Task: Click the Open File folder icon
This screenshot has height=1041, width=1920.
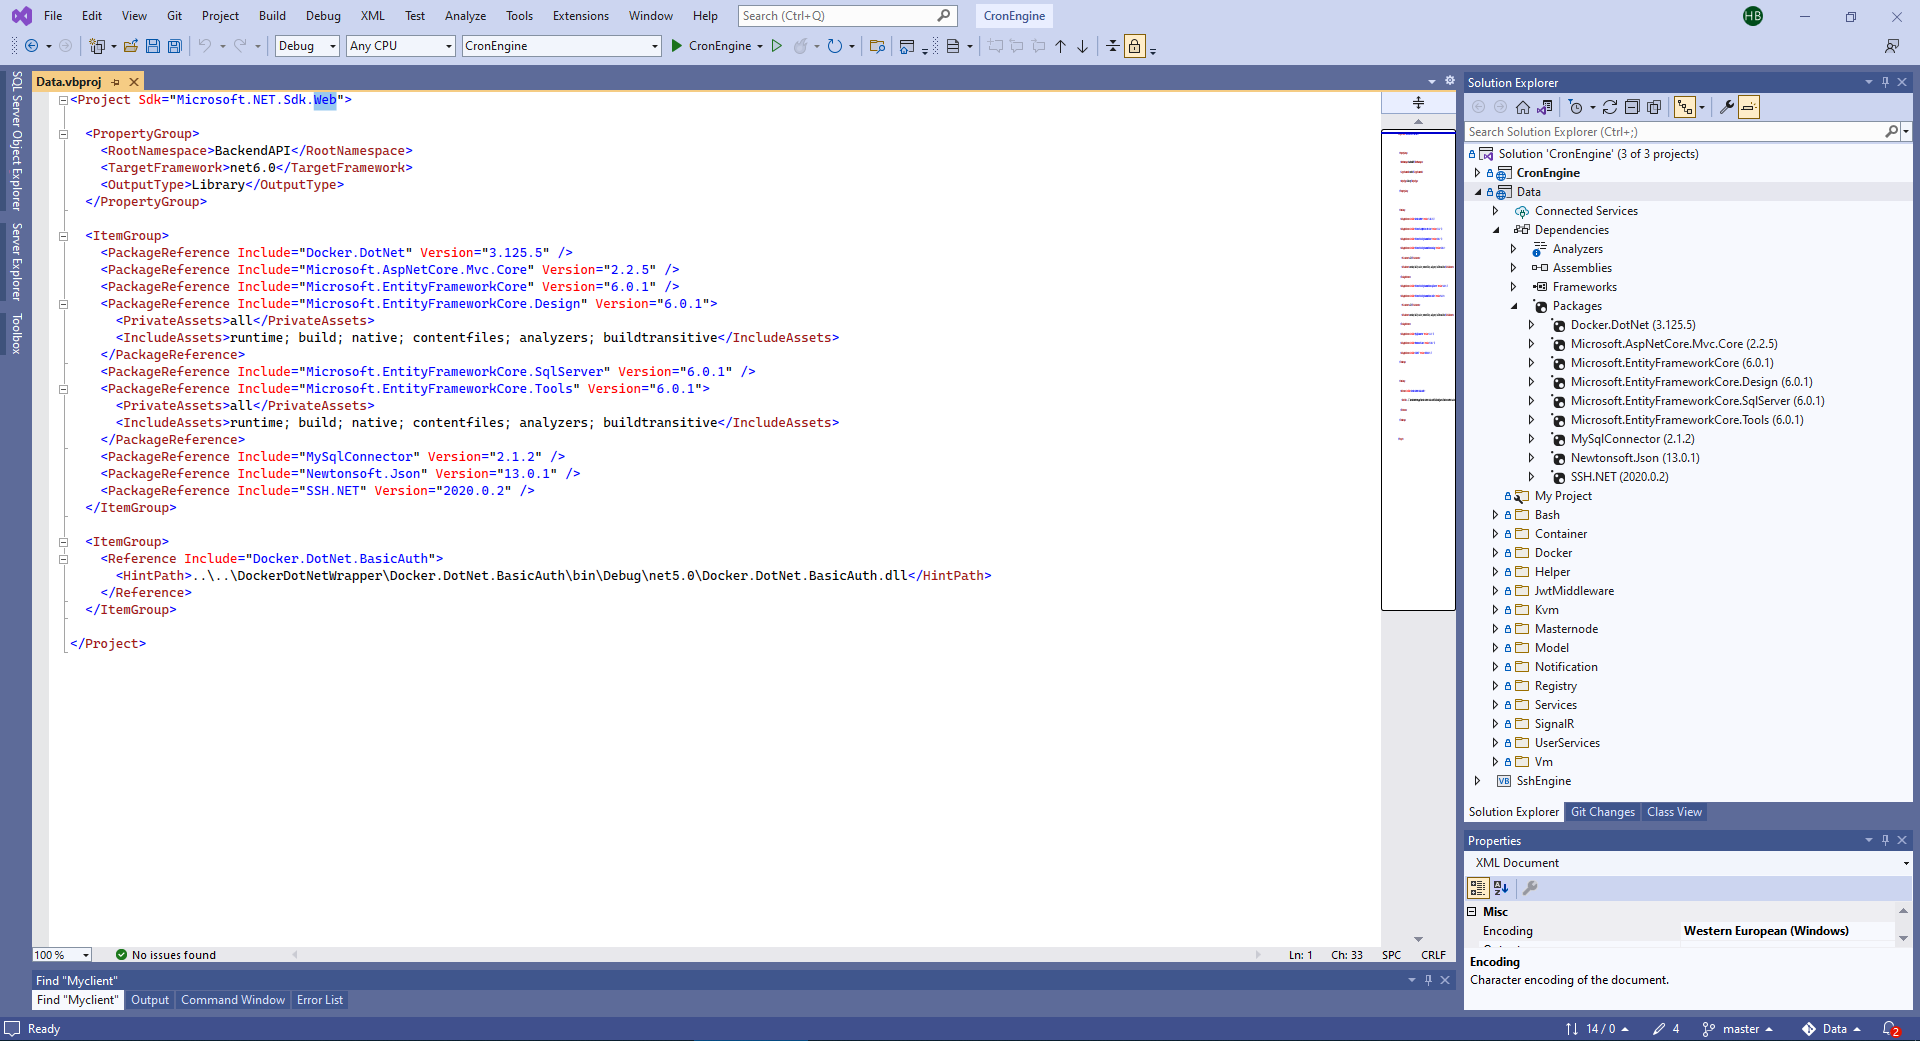Action: [x=130, y=46]
